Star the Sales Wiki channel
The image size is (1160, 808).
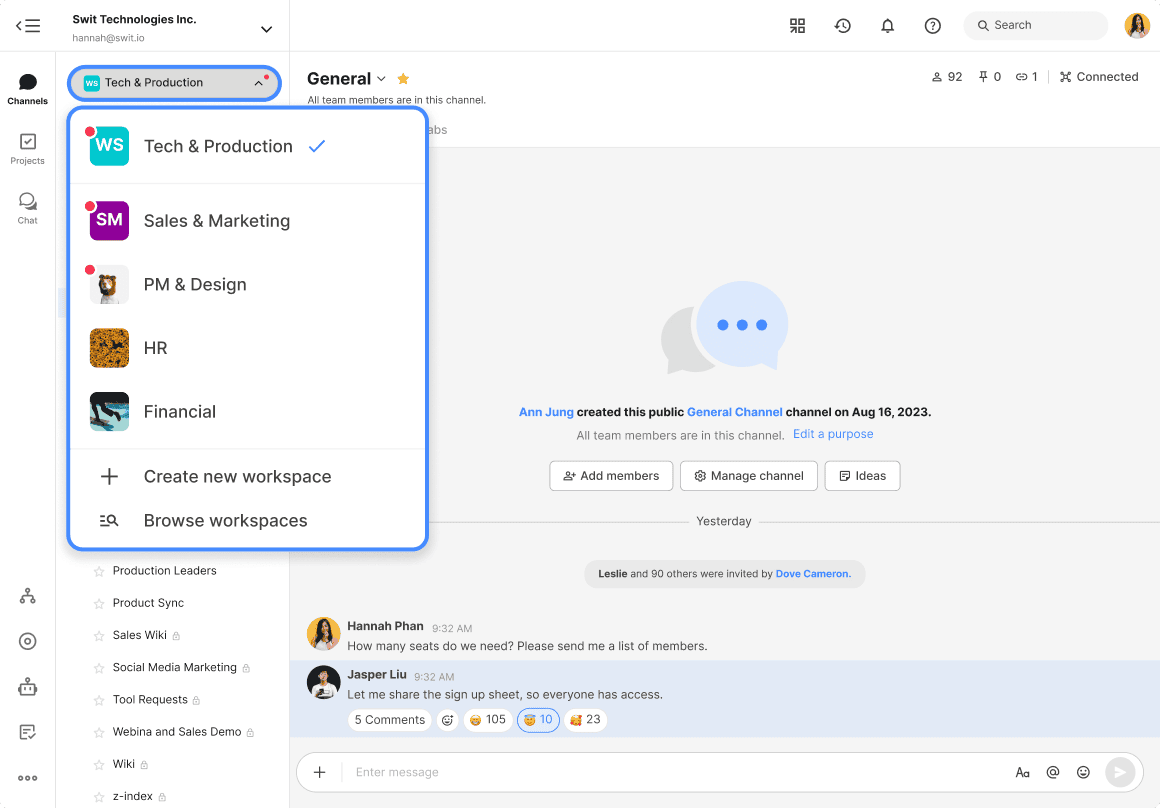pyautogui.click(x=98, y=636)
